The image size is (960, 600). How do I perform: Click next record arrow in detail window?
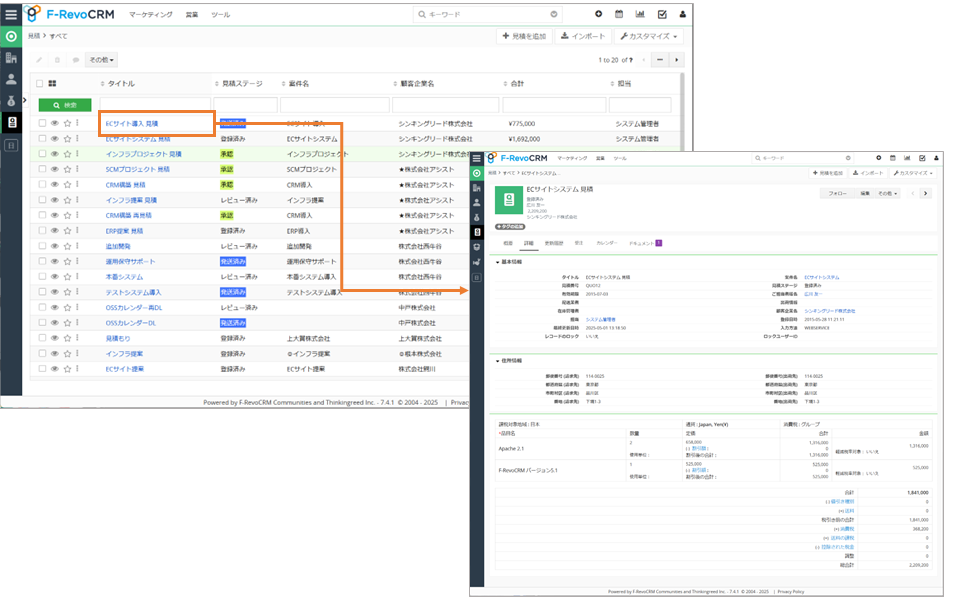pos(925,193)
